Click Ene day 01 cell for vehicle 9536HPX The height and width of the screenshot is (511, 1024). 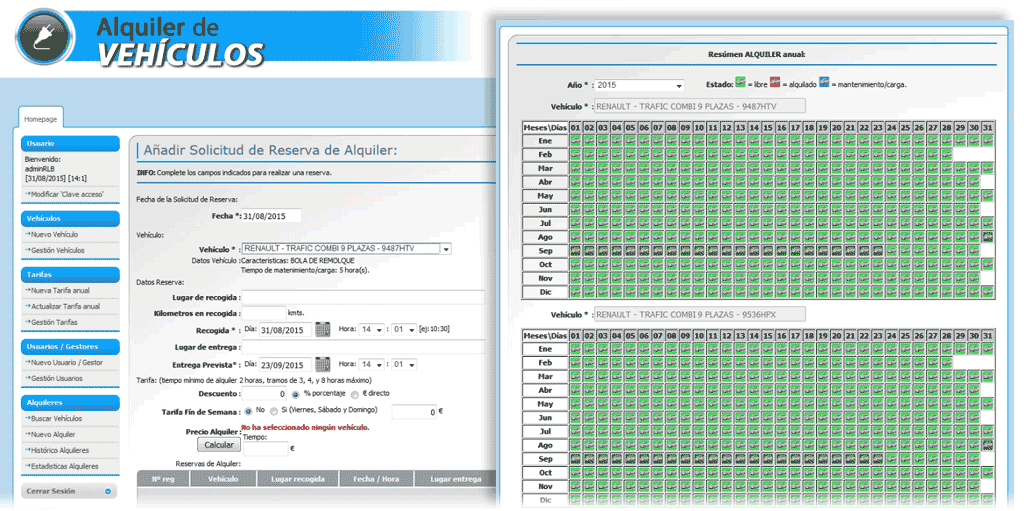pyautogui.click(x=576, y=349)
